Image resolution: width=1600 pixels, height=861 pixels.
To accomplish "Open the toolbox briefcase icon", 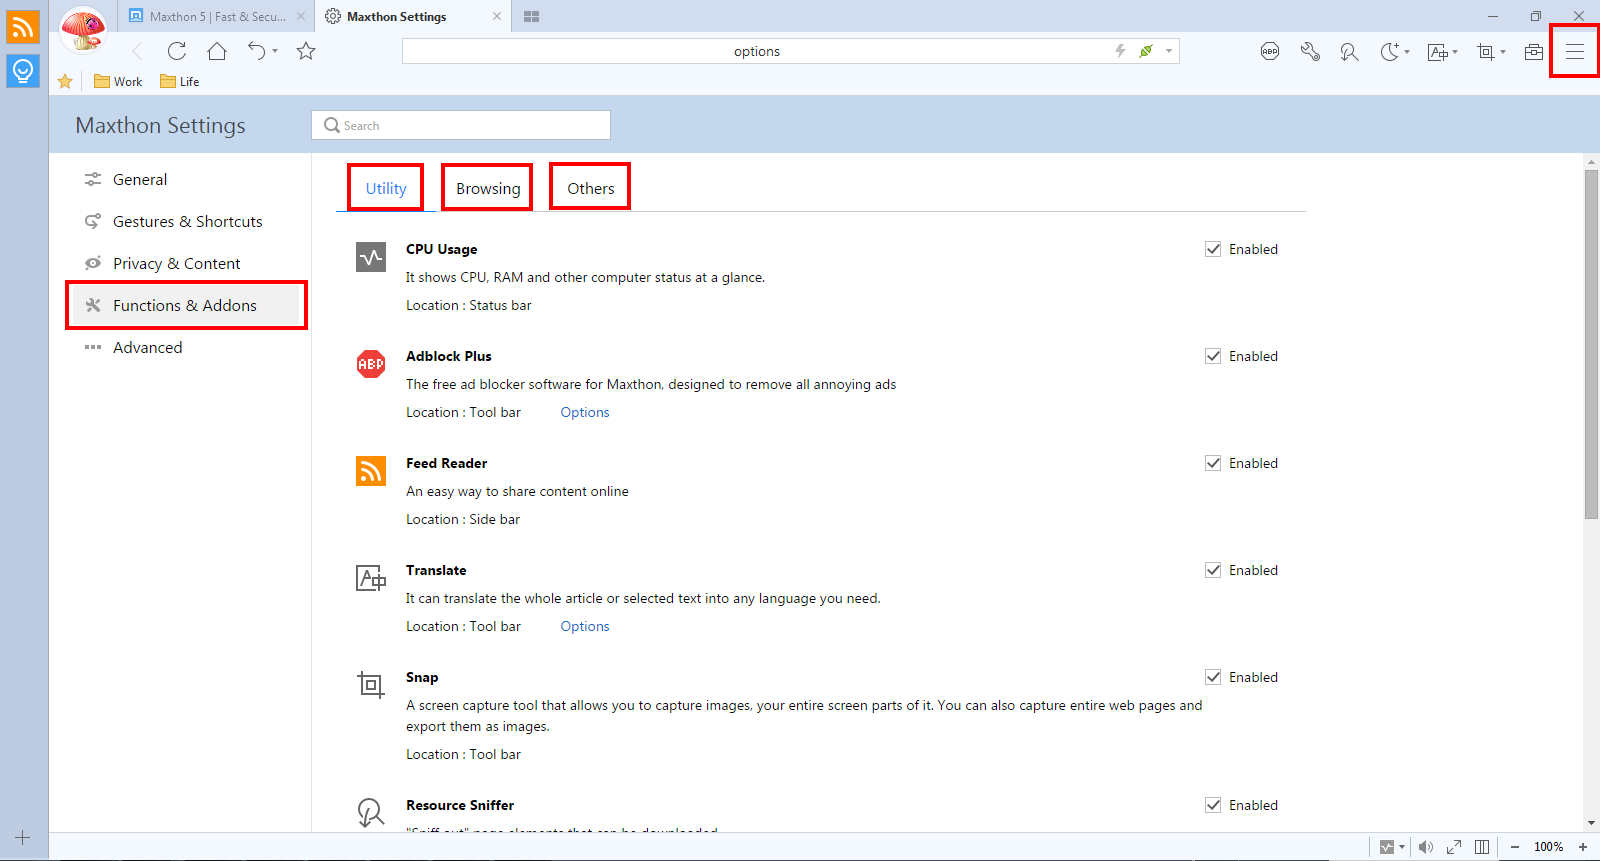I will tap(1534, 51).
